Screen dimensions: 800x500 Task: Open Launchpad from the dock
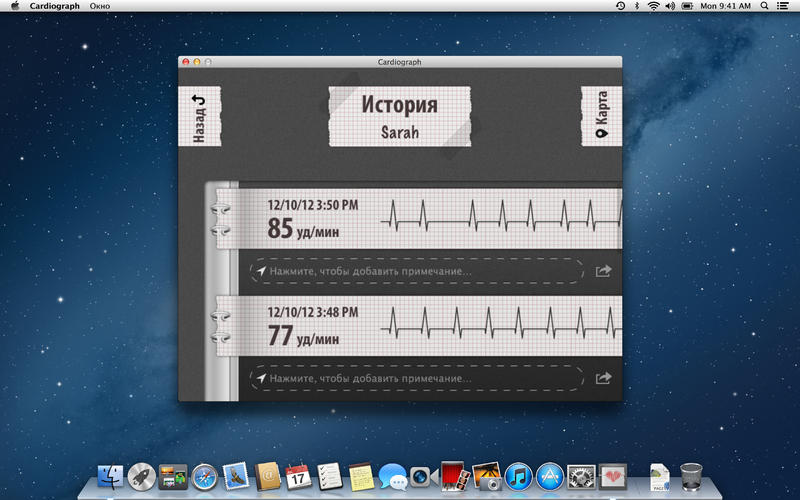tap(141, 477)
